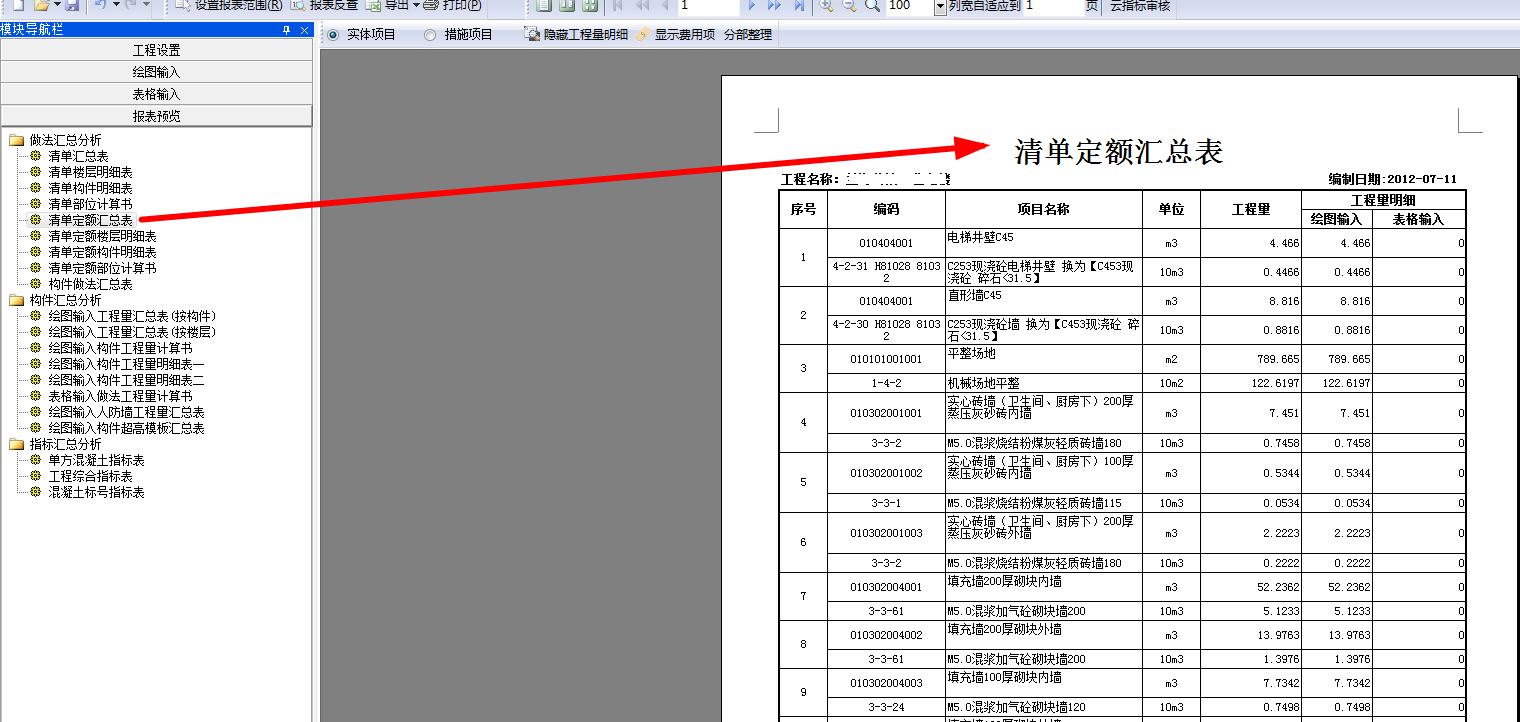Image resolution: width=1520 pixels, height=722 pixels.
Task: Select 绘图输入工程量汇总表(按楼层) report
Action: point(132,332)
